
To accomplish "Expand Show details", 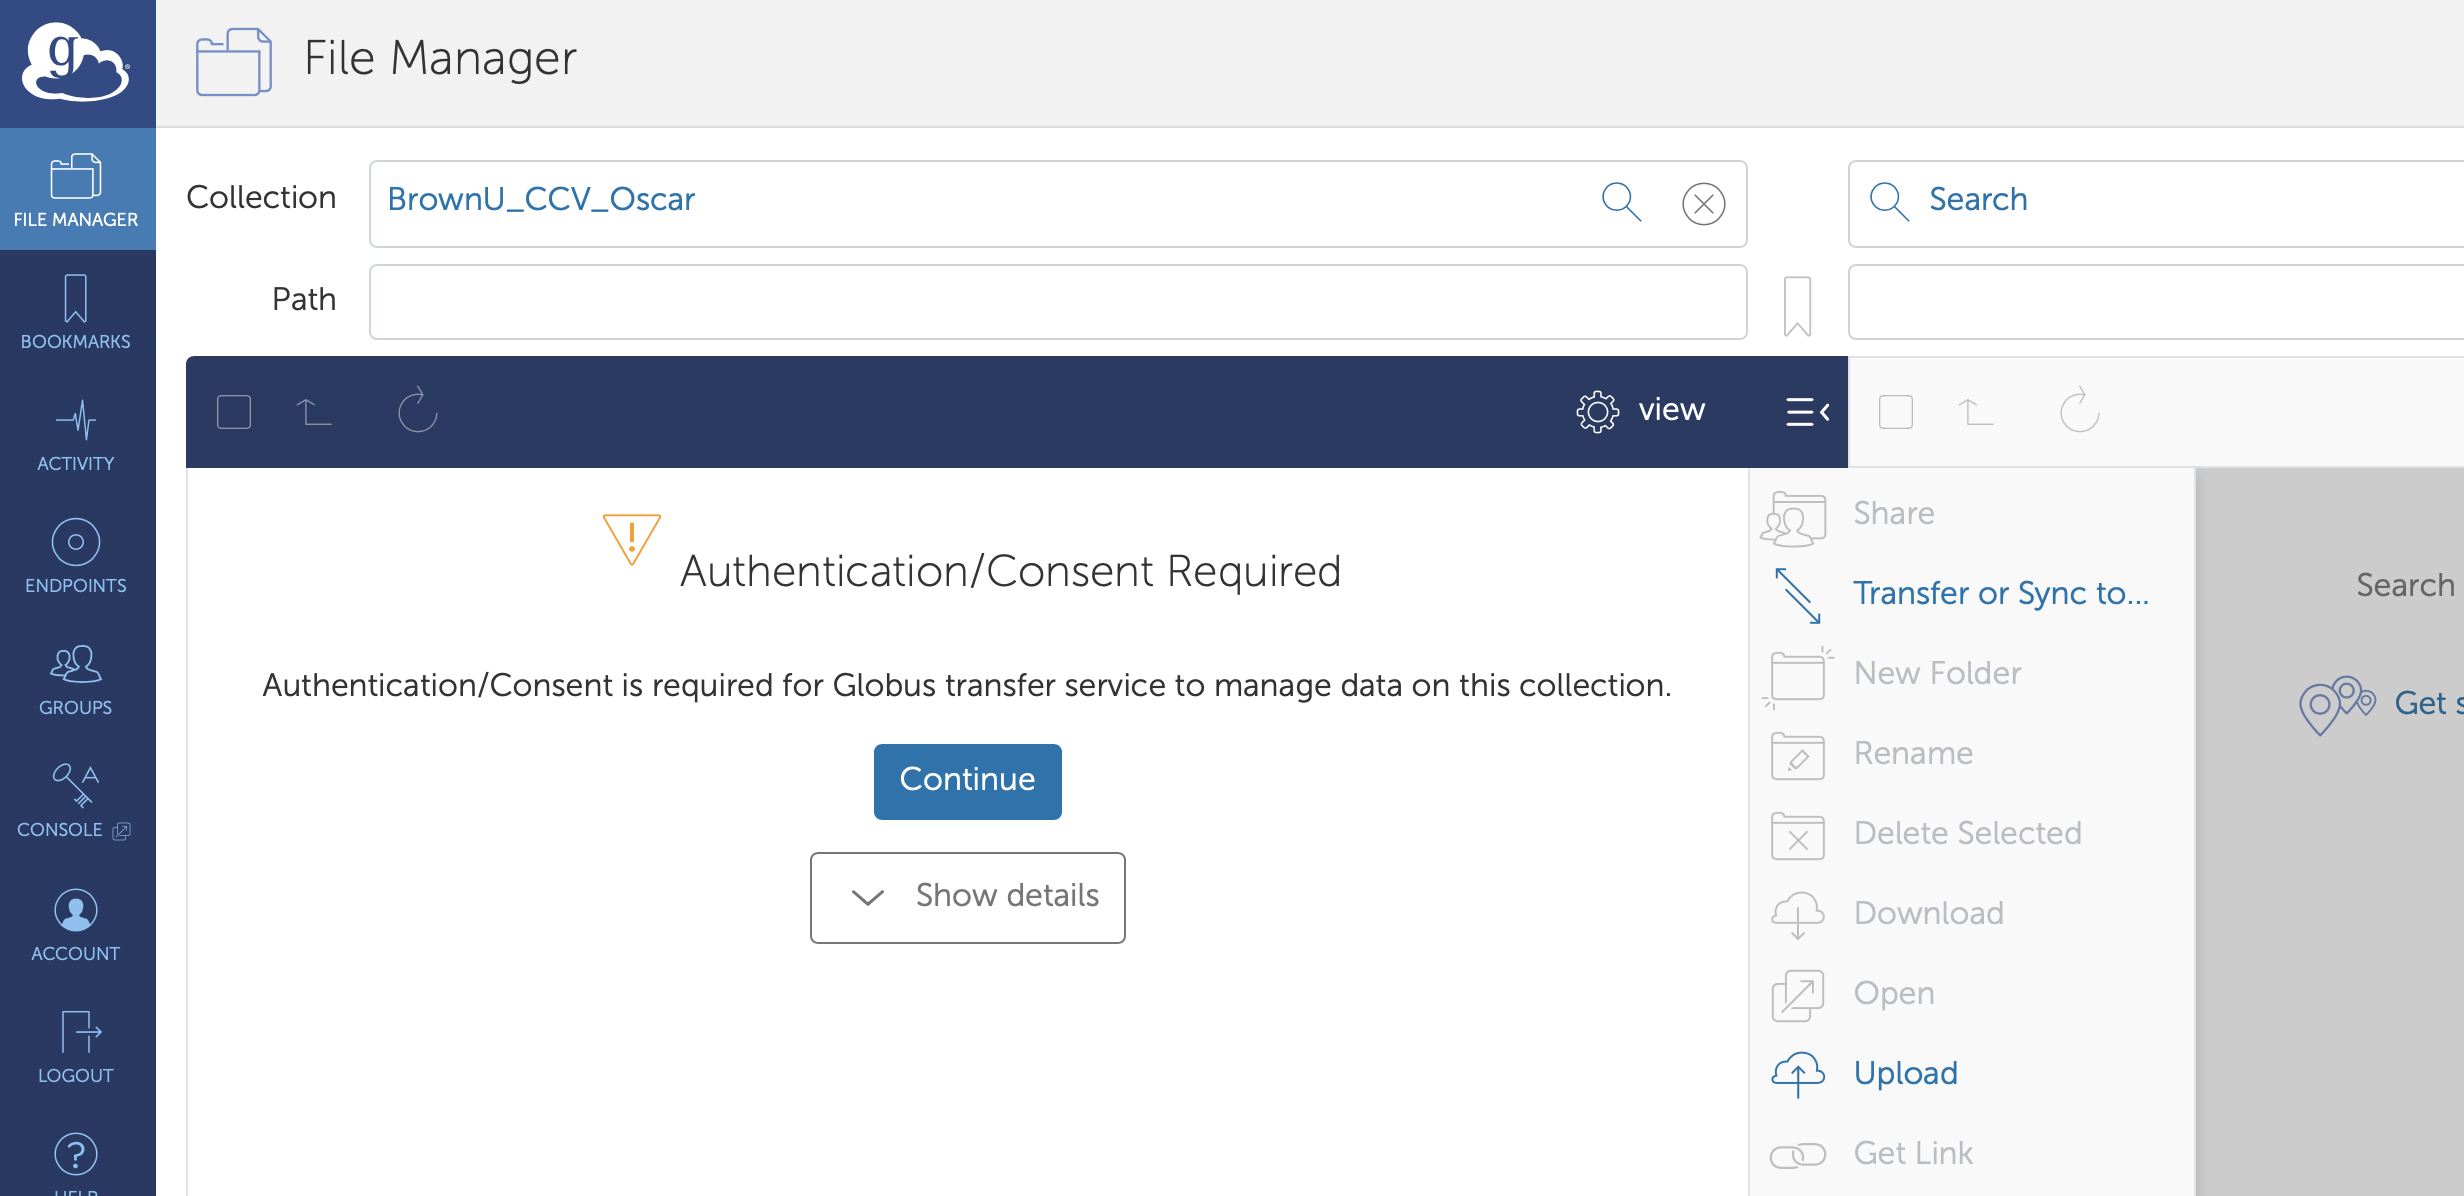I will [x=968, y=897].
